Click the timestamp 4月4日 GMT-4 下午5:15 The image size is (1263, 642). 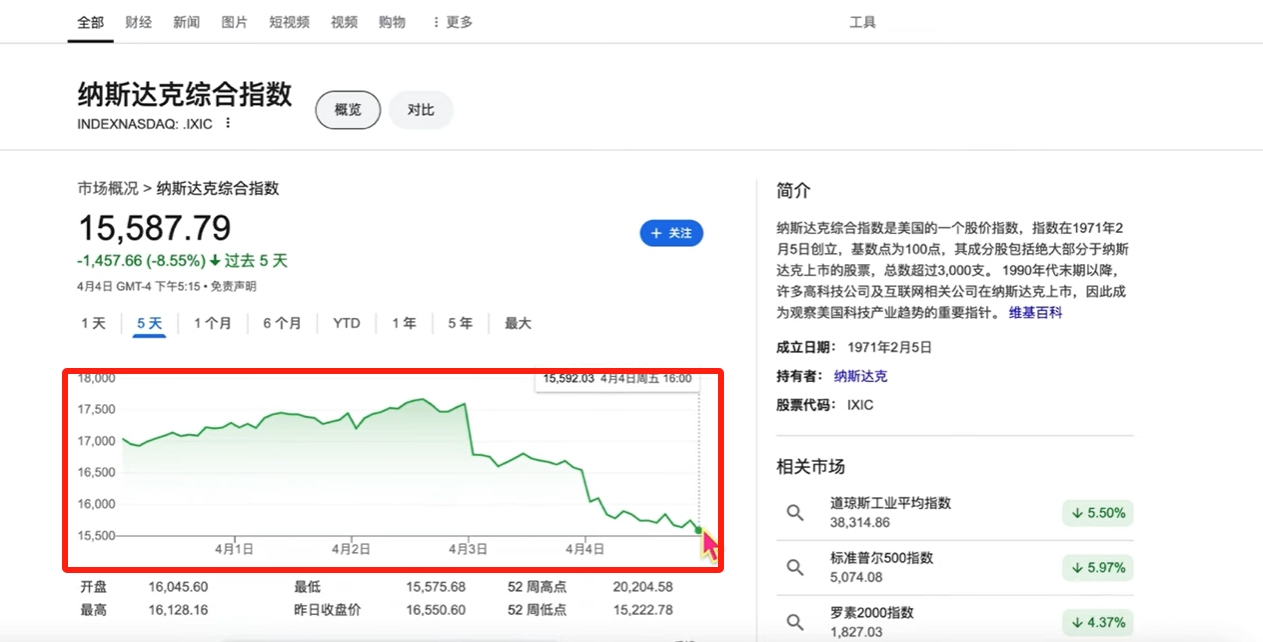(x=139, y=286)
